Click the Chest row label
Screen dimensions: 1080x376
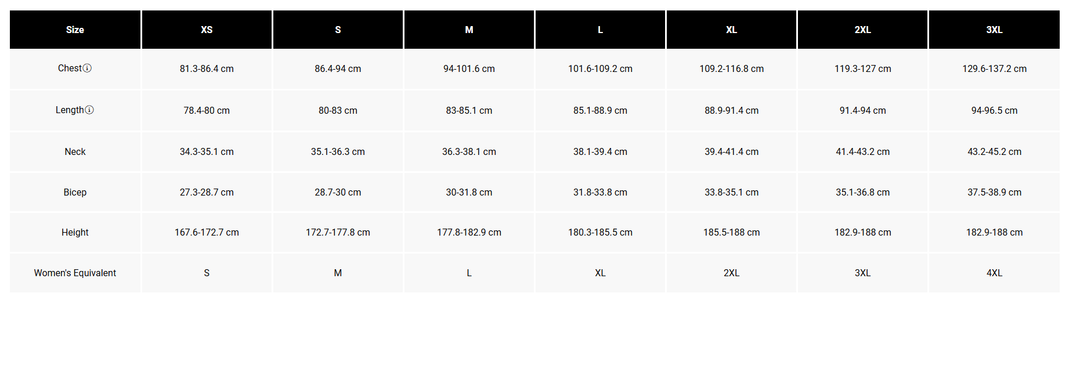tap(70, 68)
